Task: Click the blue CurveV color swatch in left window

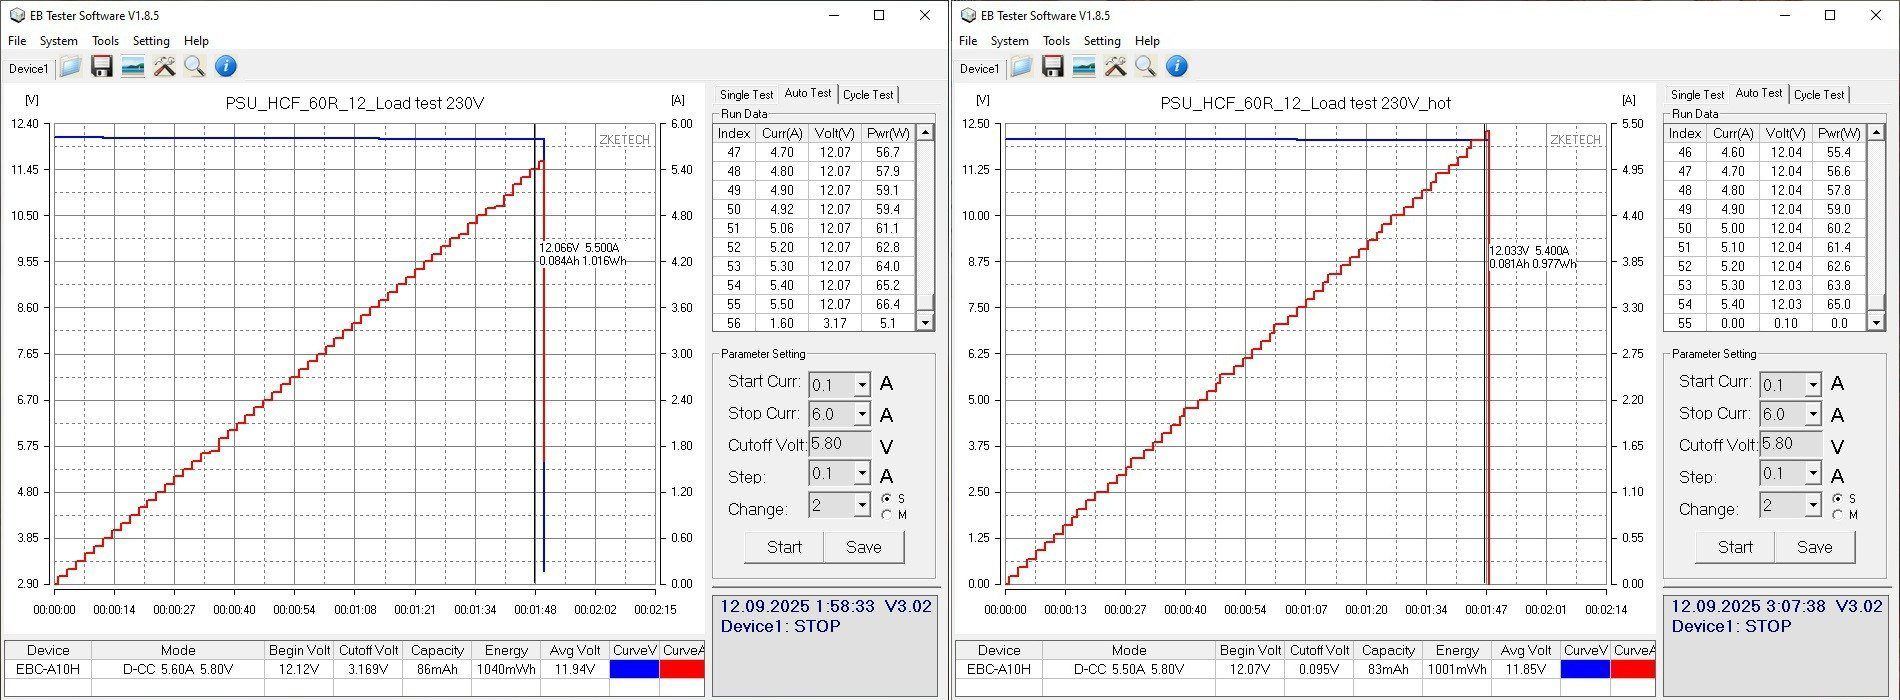Action: 634,669
